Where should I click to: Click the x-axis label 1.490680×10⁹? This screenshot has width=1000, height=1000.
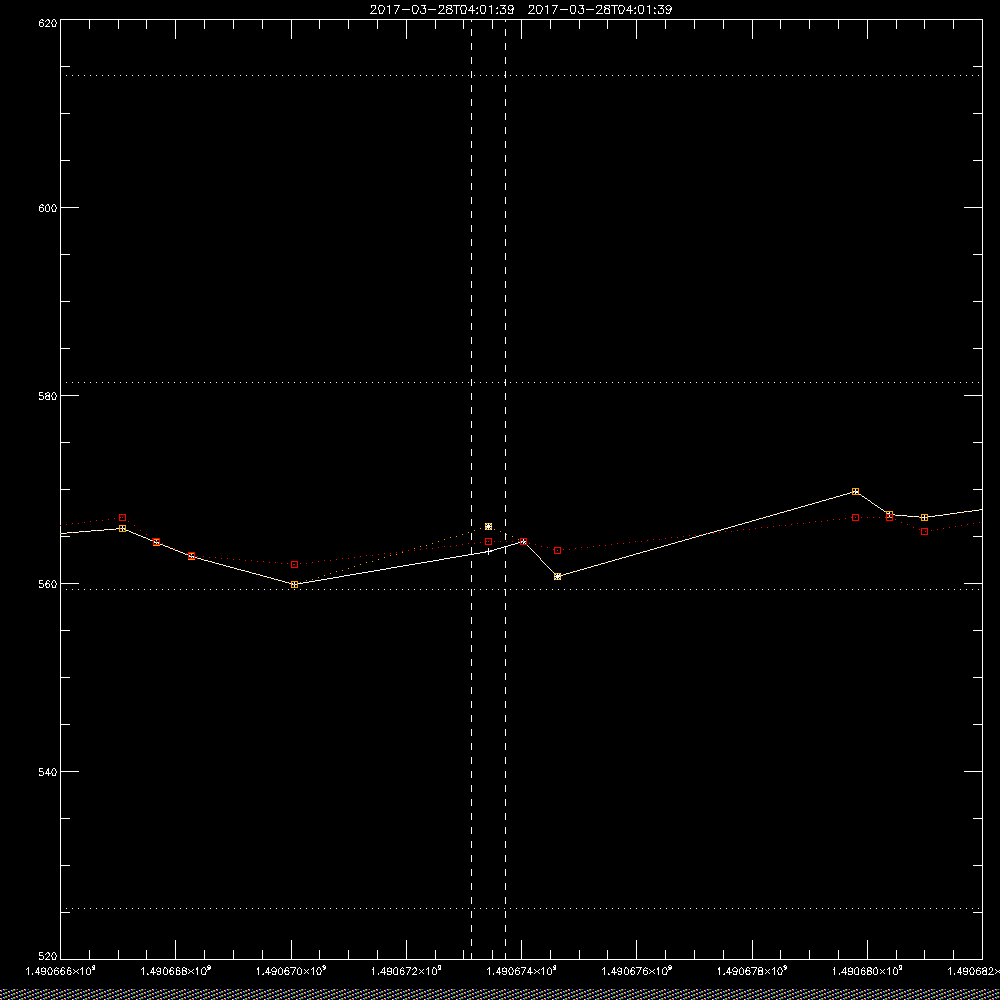coord(867,971)
